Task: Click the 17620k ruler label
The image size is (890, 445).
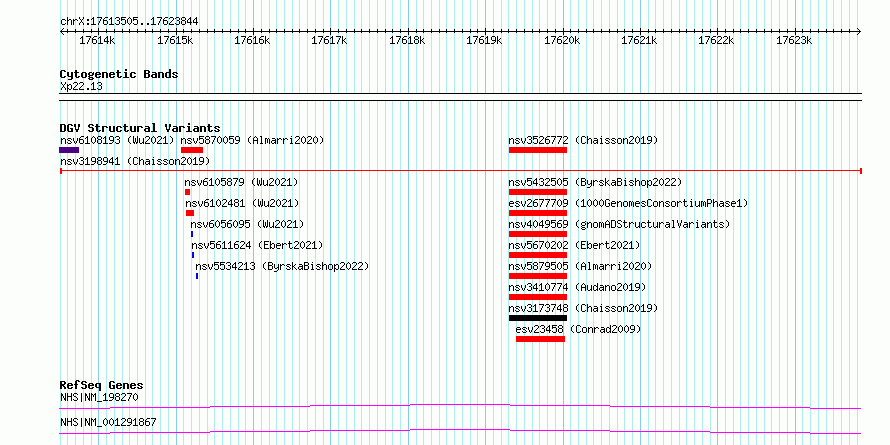Action: [x=562, y=41]
